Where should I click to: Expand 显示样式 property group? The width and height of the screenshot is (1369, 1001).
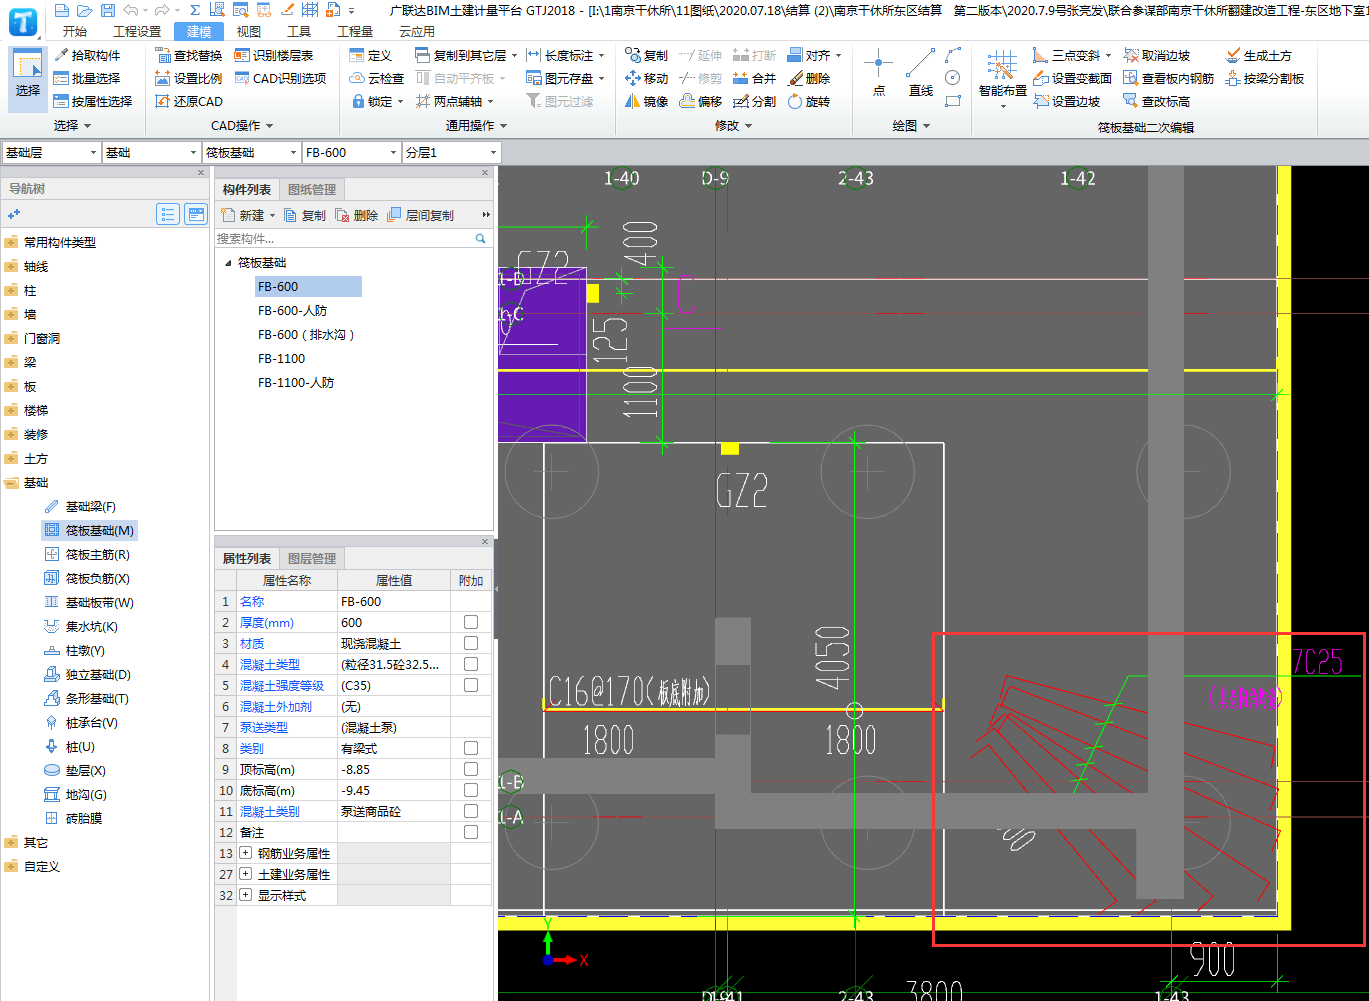(246, 895)
